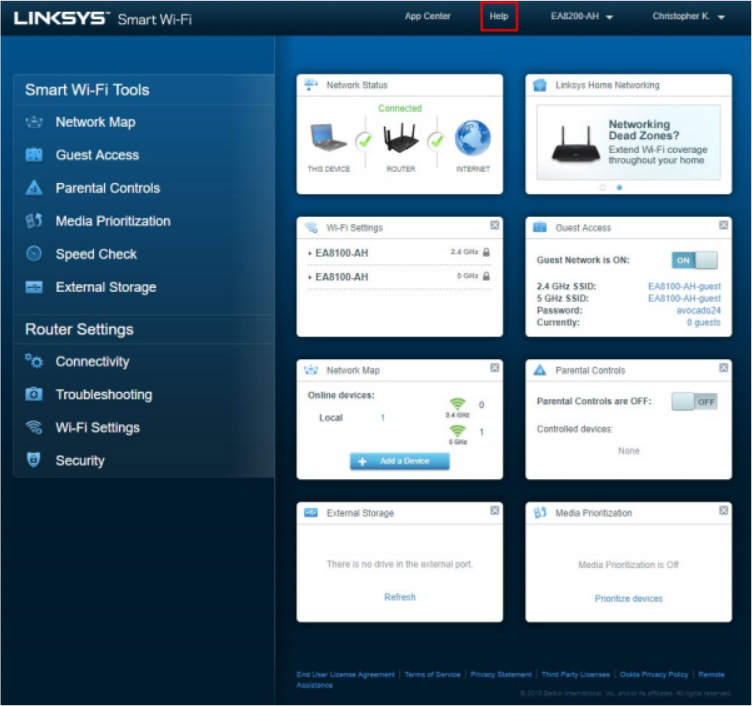Turn on the Parental Controls switch

[694, 401]
